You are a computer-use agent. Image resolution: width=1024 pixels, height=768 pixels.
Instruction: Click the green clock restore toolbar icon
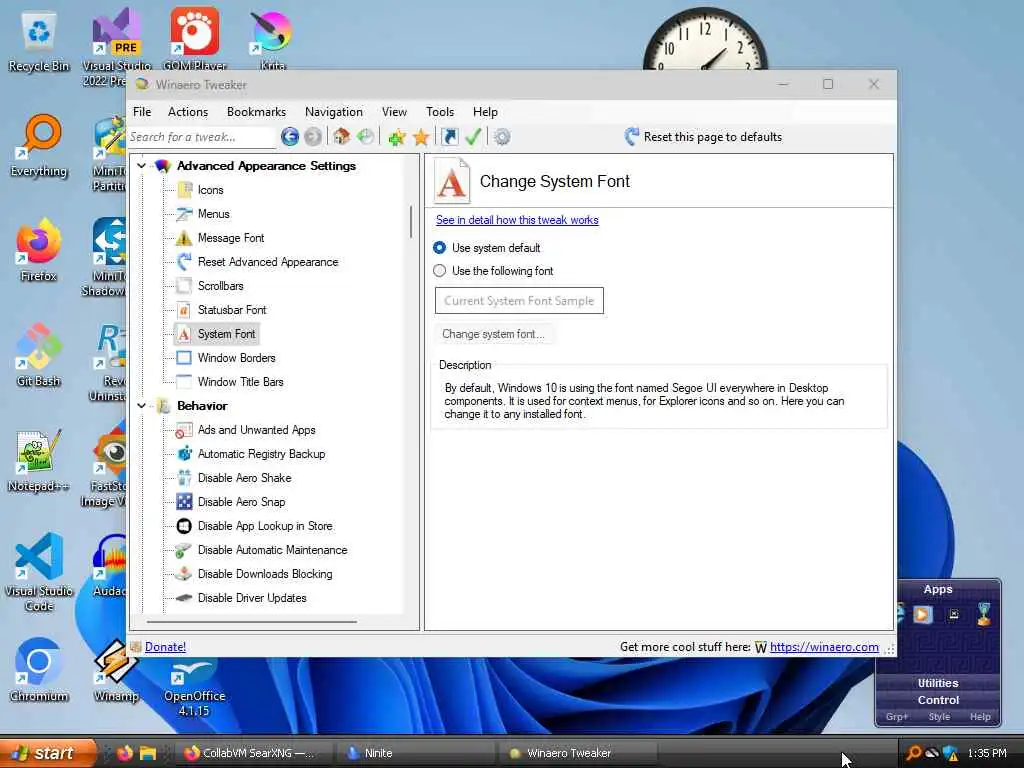click(x=366, y=136)
